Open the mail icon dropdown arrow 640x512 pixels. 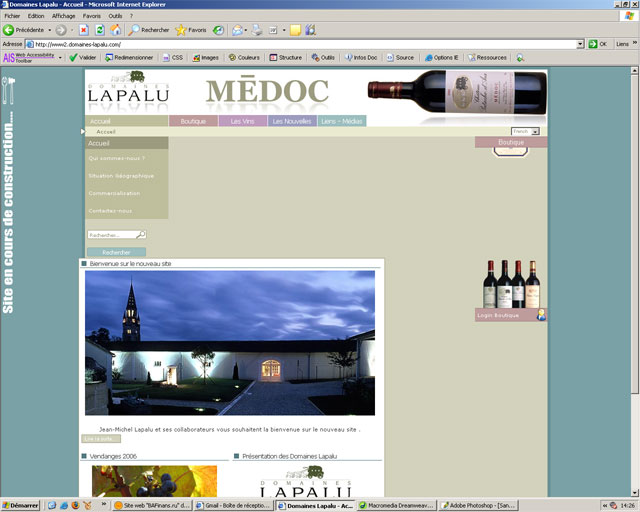coord(246,30)
